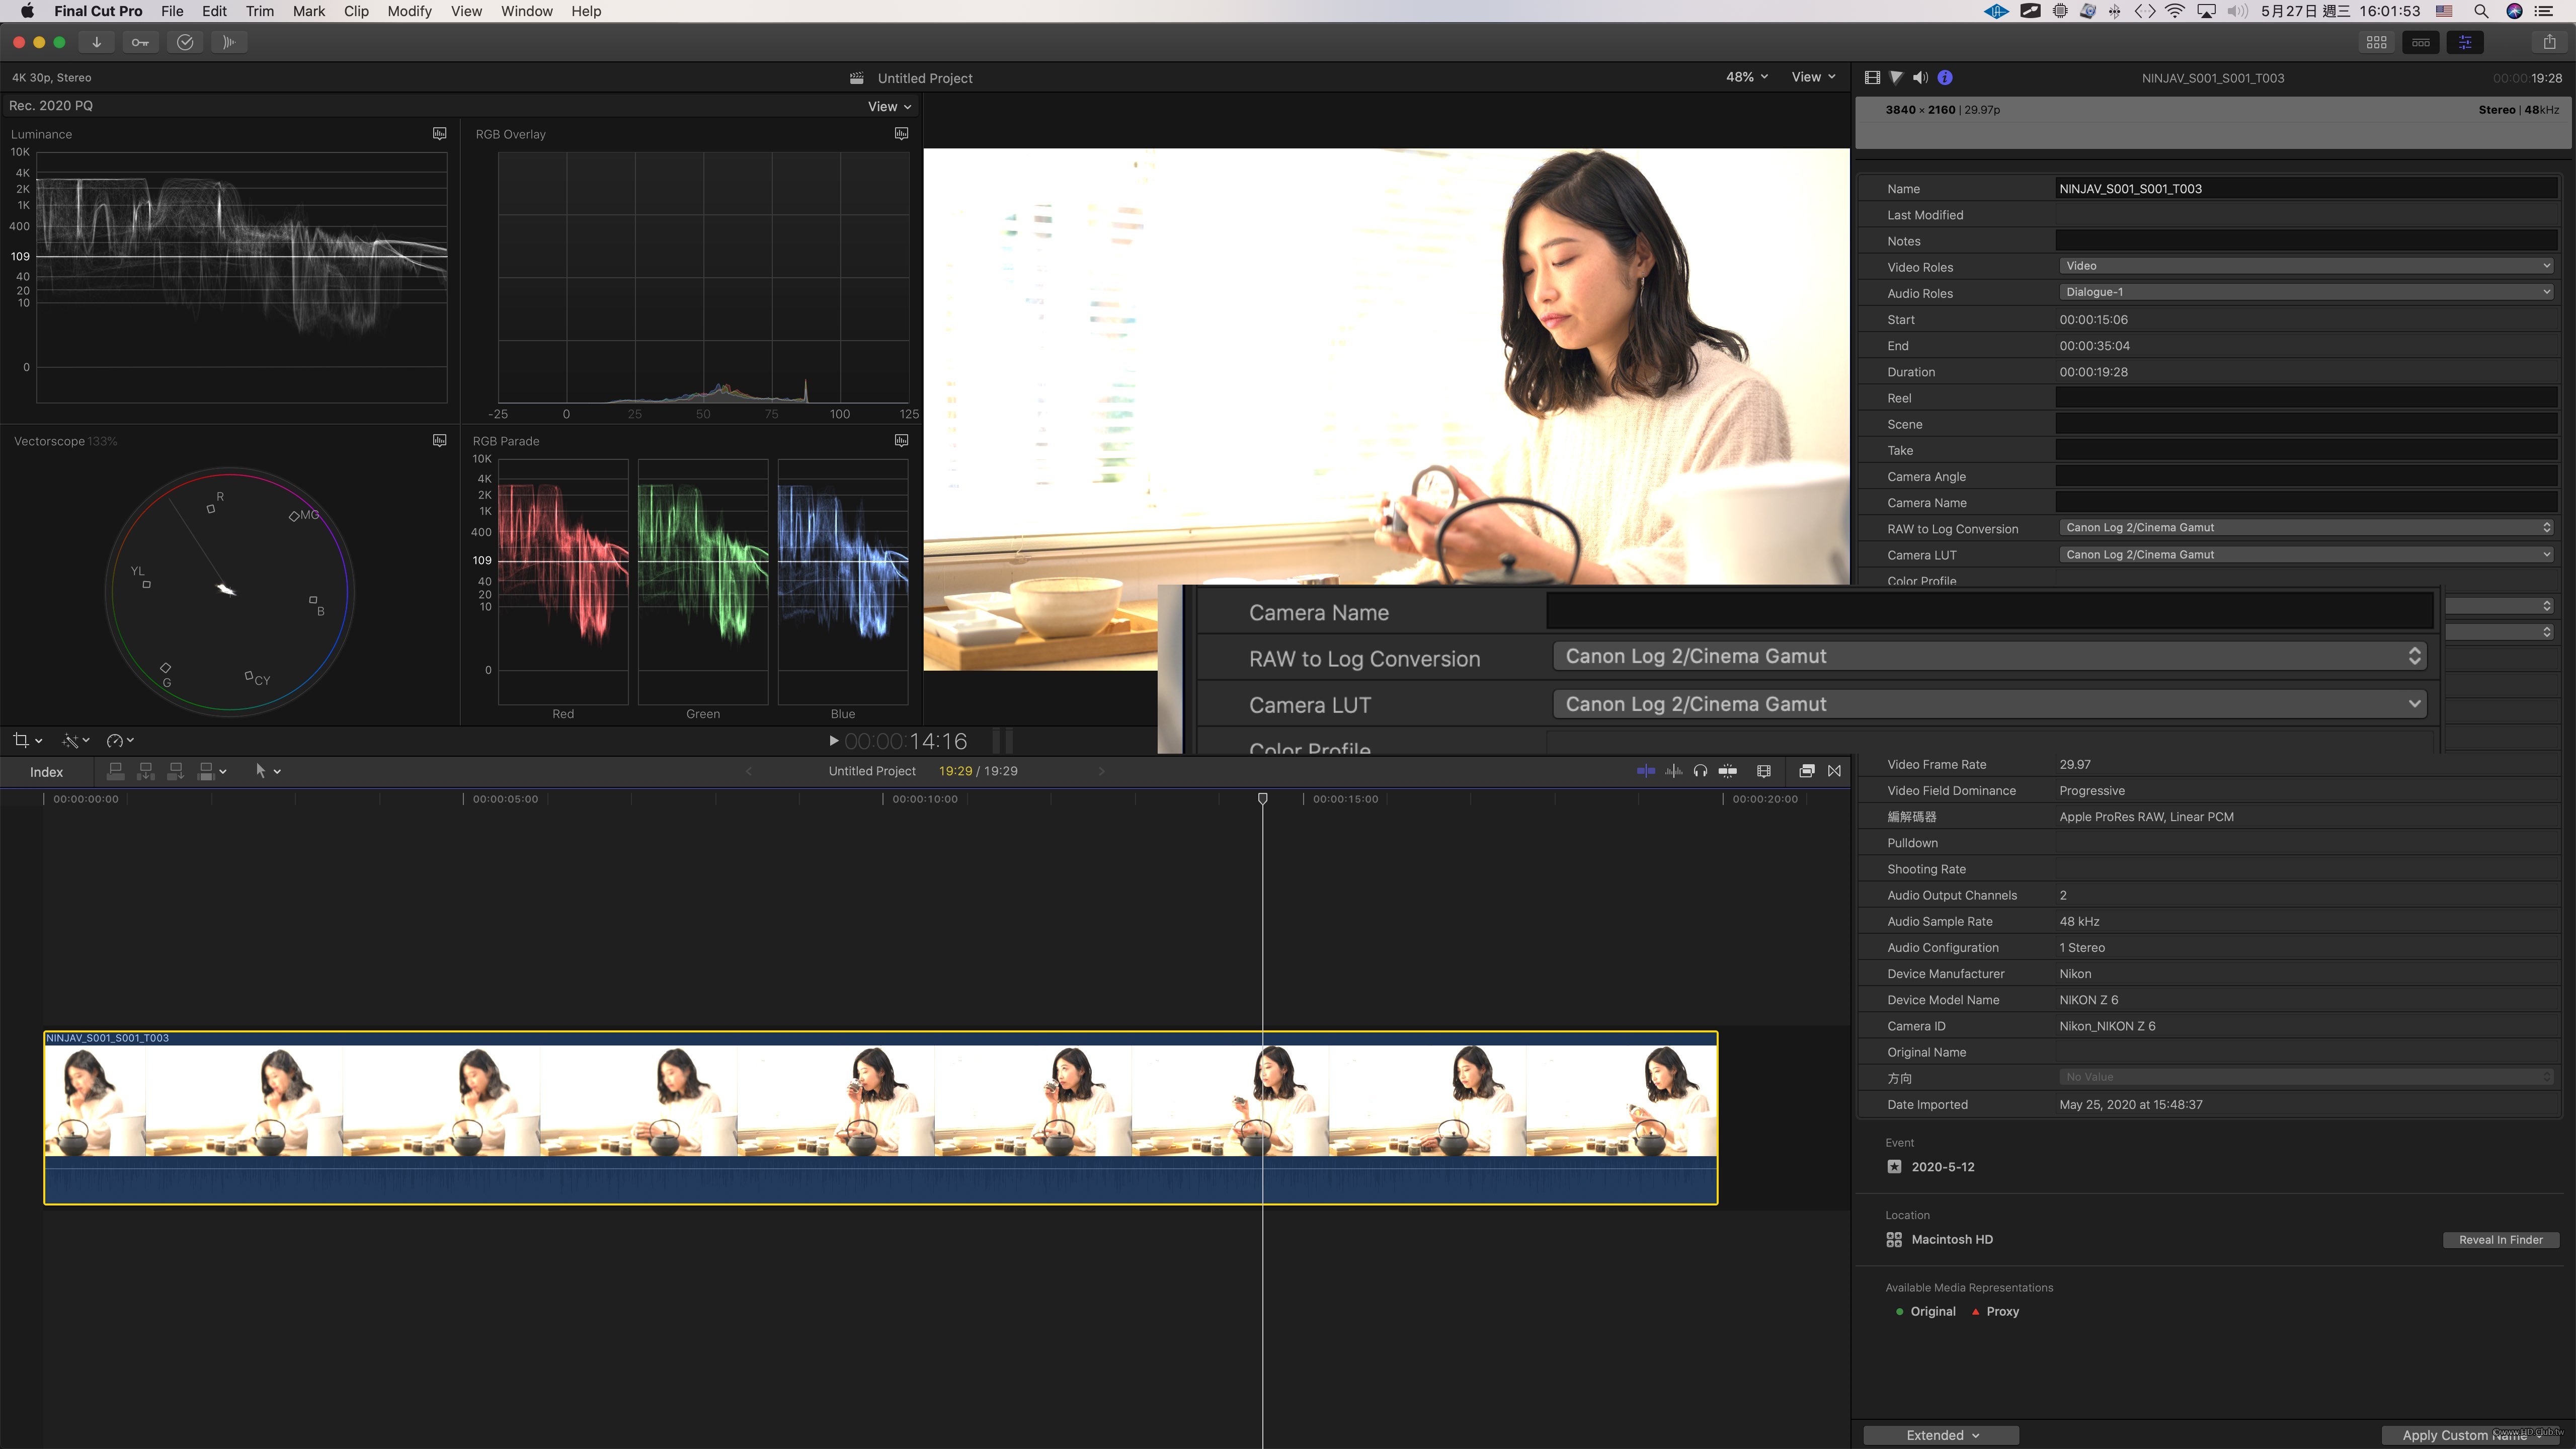Click the import media arrow icon
Image resolution: width=2576 pixels, height=1449 pixels.
(96, 42)
